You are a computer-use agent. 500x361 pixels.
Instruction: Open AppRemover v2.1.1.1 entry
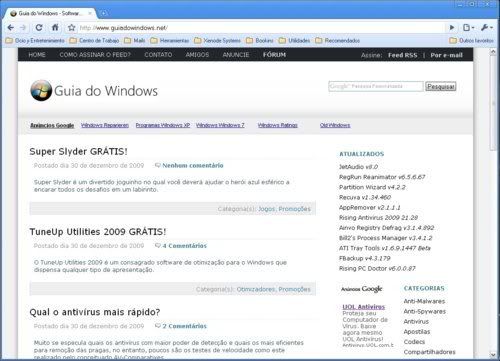tap(370, 207)
